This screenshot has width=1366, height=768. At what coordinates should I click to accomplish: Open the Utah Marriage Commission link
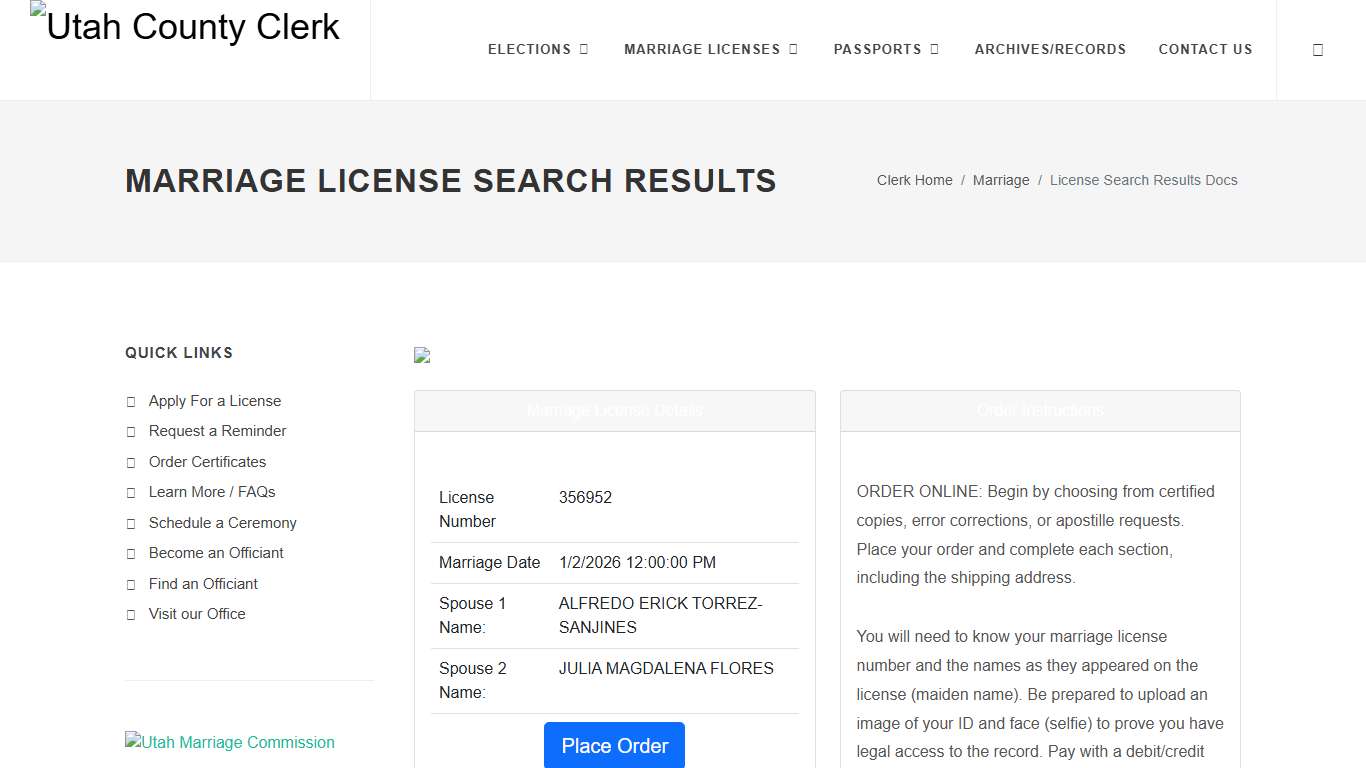click(229, 742)
